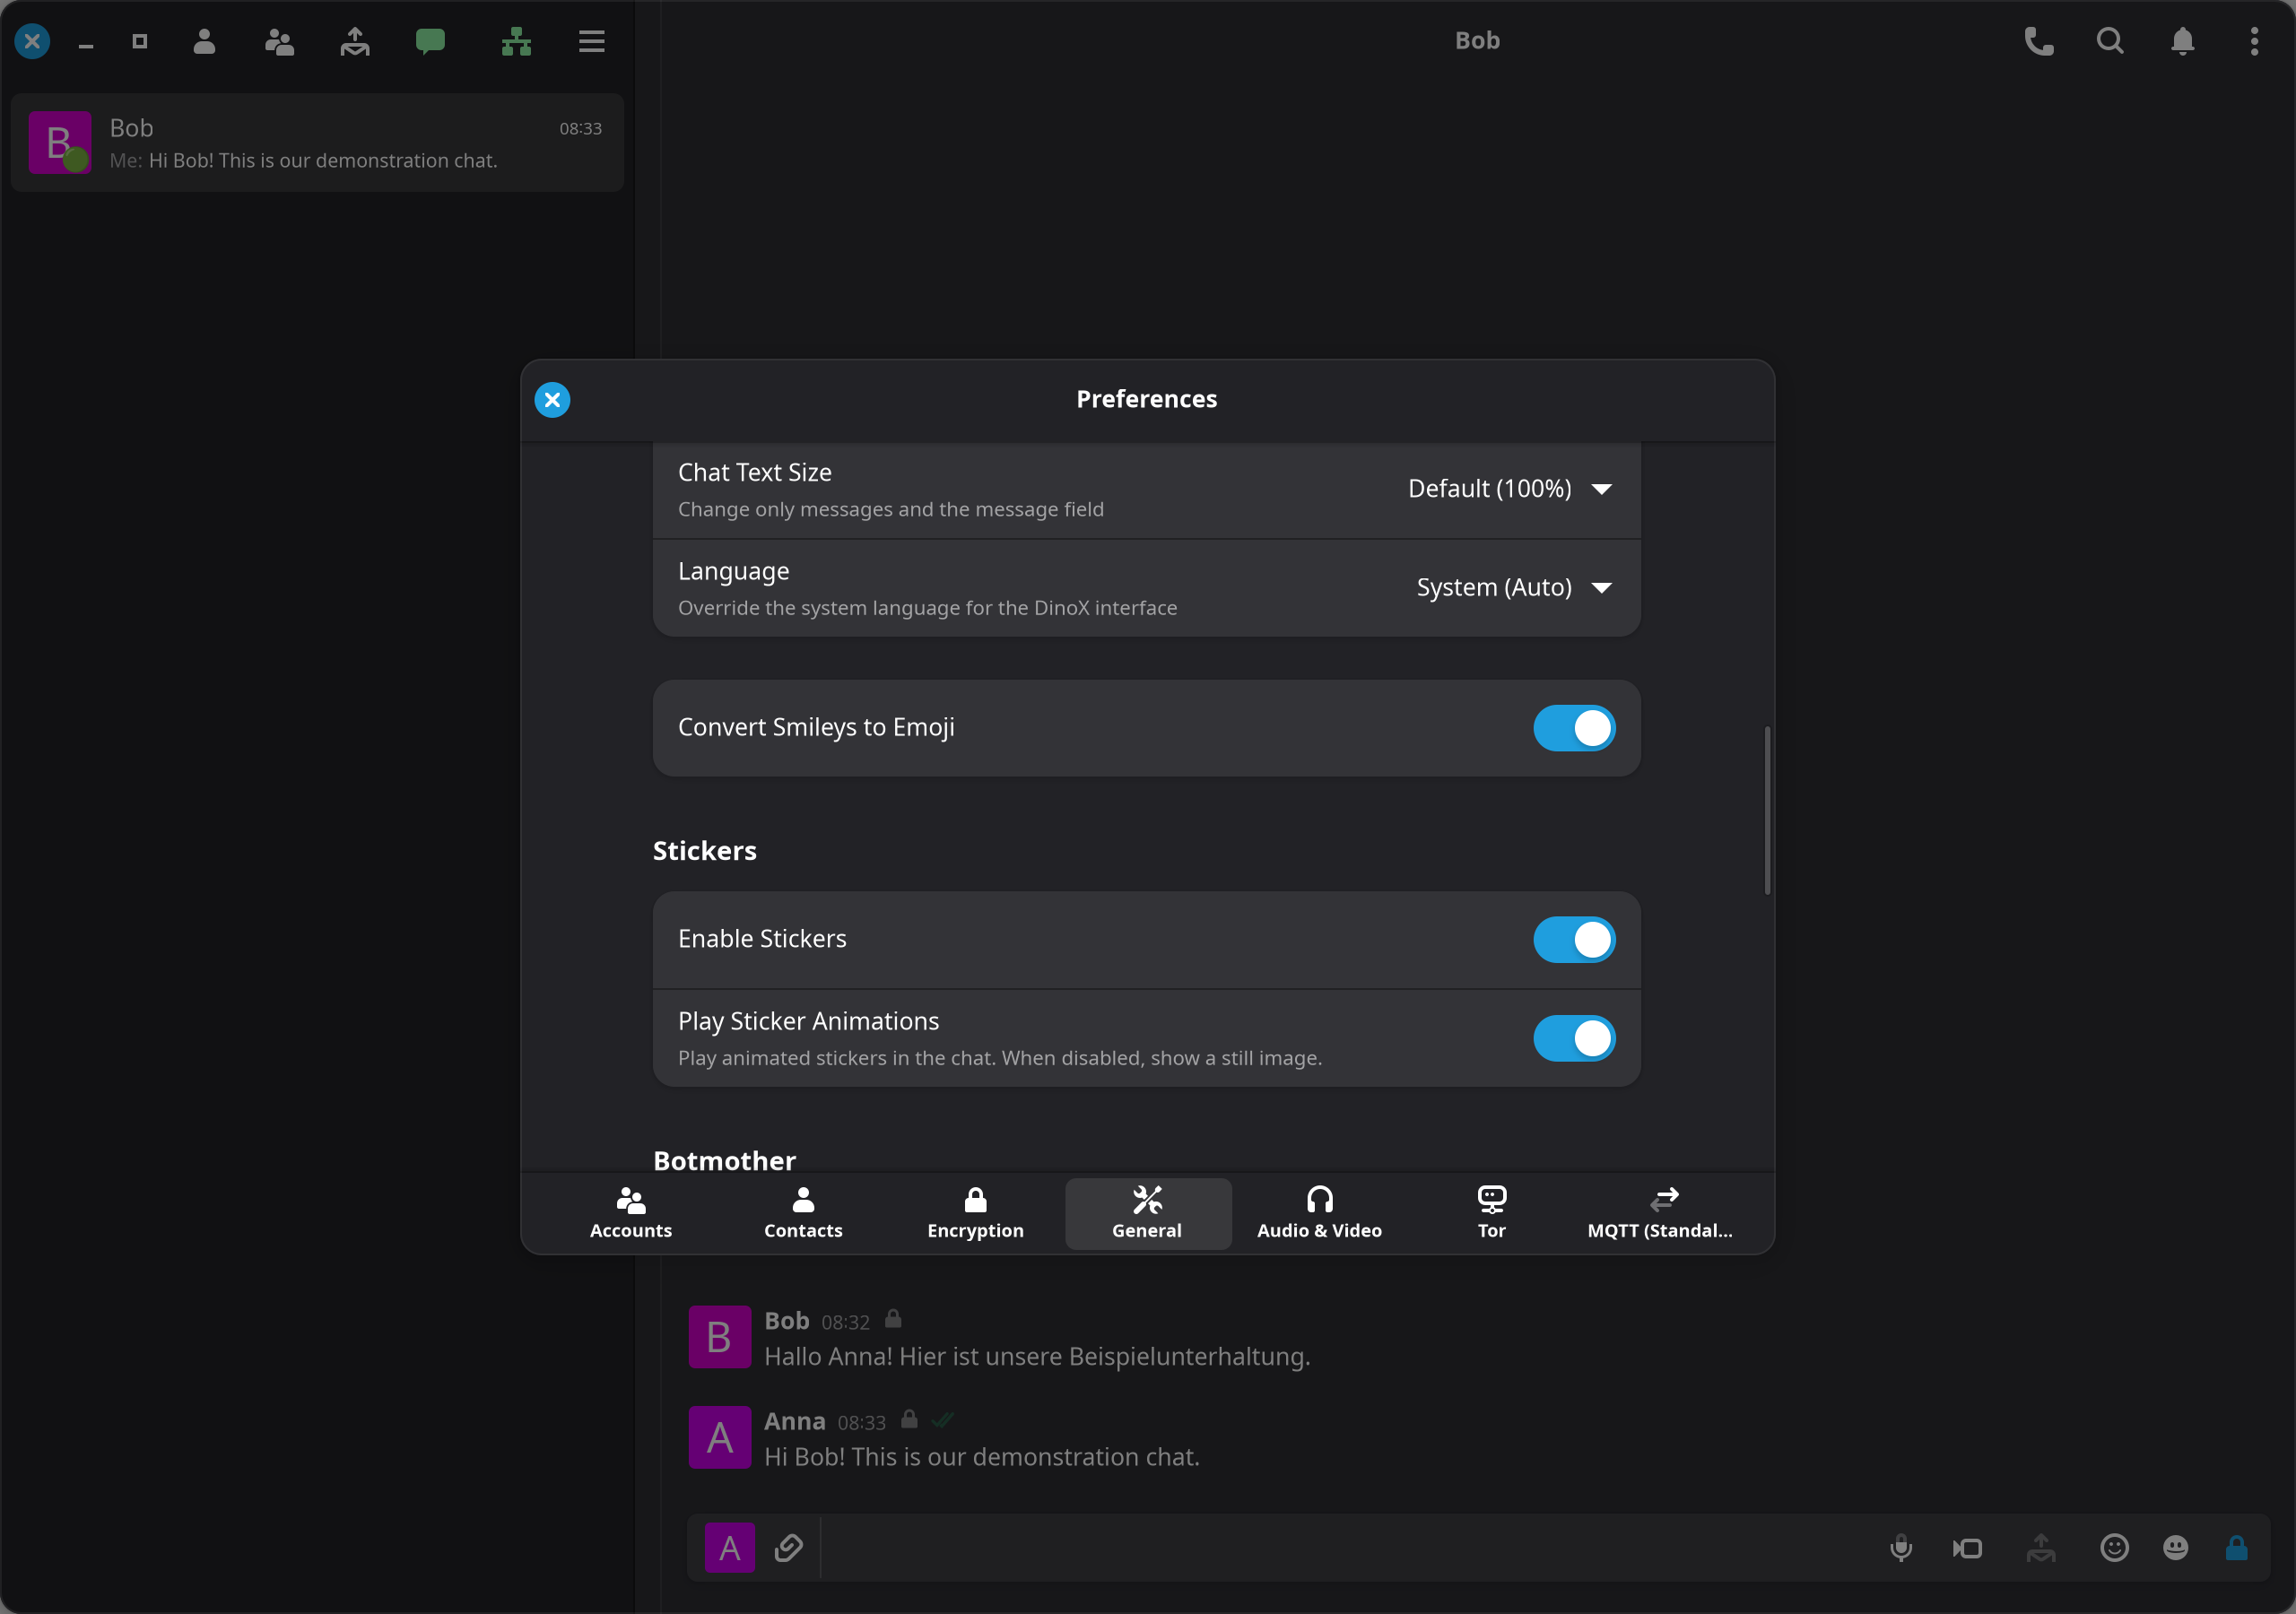Turn off Enable Stickers switch
The height and width of the screenshot is (1614, 2296).
click(1574, 940)
